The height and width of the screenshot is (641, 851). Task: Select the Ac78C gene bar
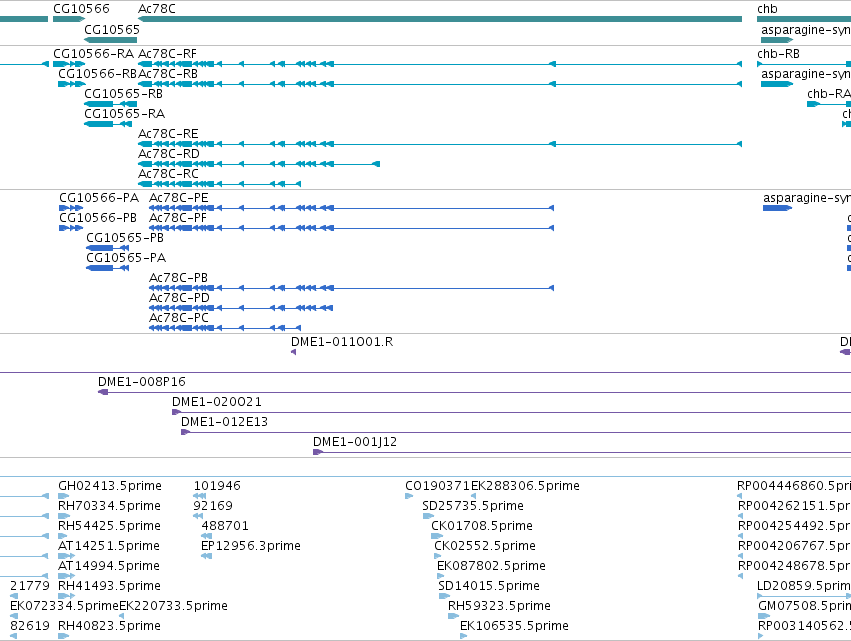click(x=440, y=19)
